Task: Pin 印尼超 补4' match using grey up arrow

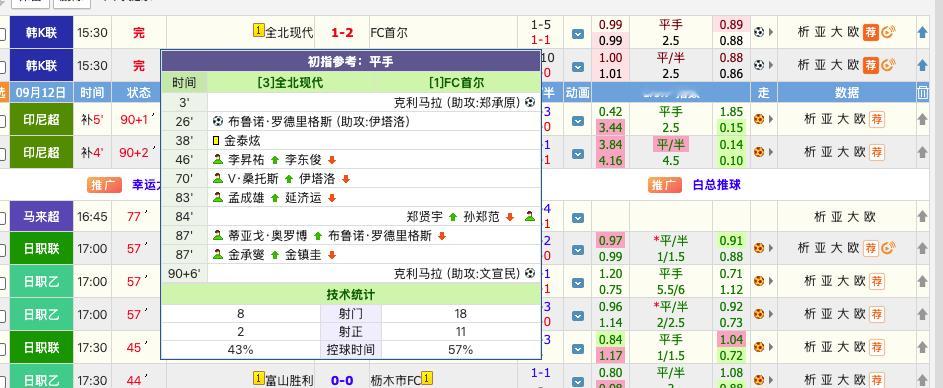Action: tap(923, 153)
